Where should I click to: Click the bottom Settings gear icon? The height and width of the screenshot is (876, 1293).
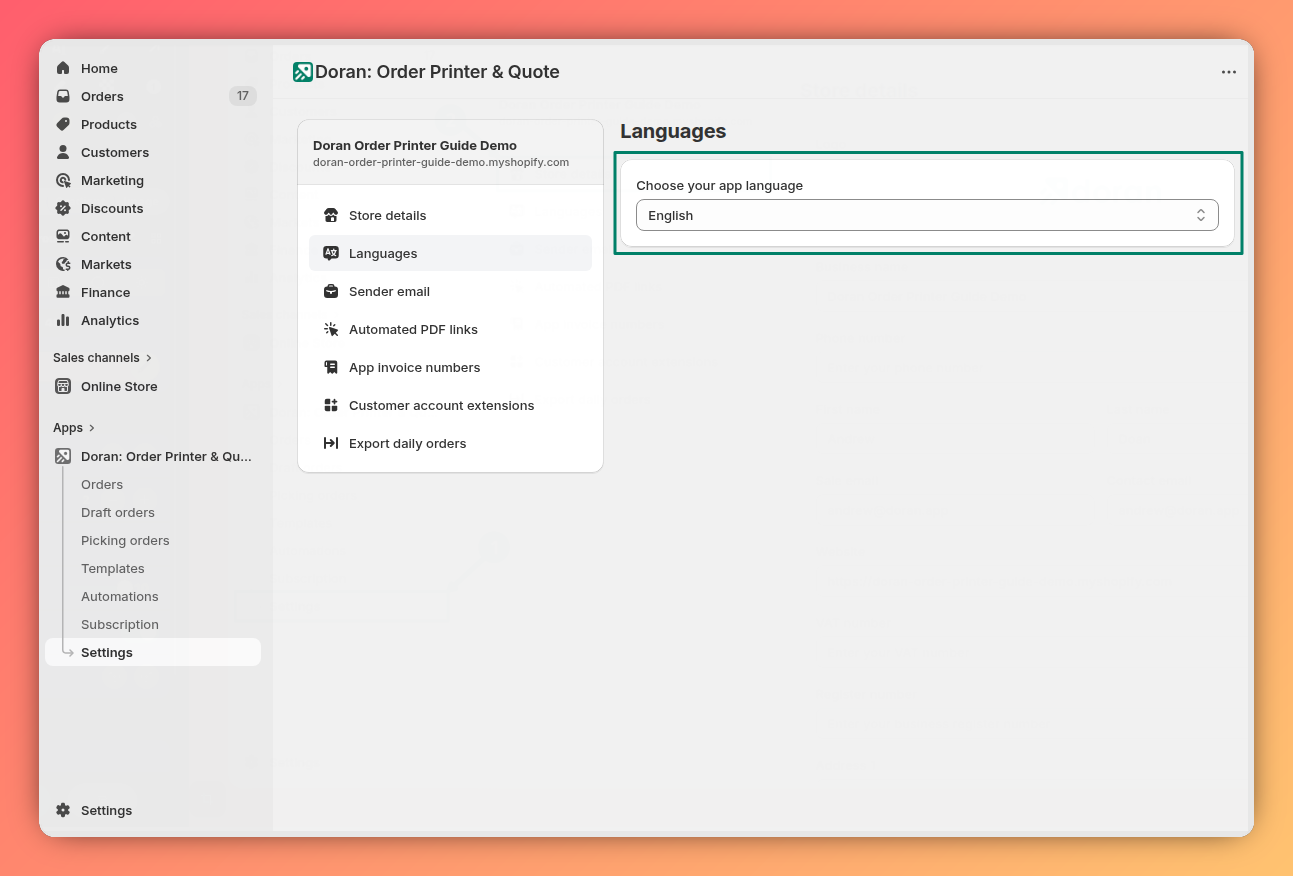[x=63, y=810]
